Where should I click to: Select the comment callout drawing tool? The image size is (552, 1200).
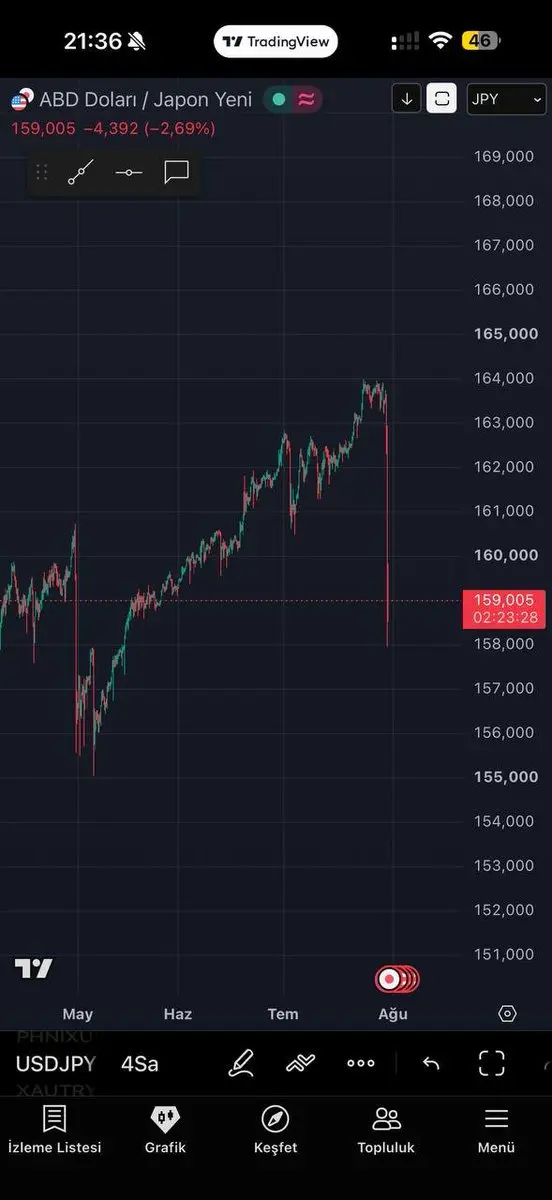point(176,173)
